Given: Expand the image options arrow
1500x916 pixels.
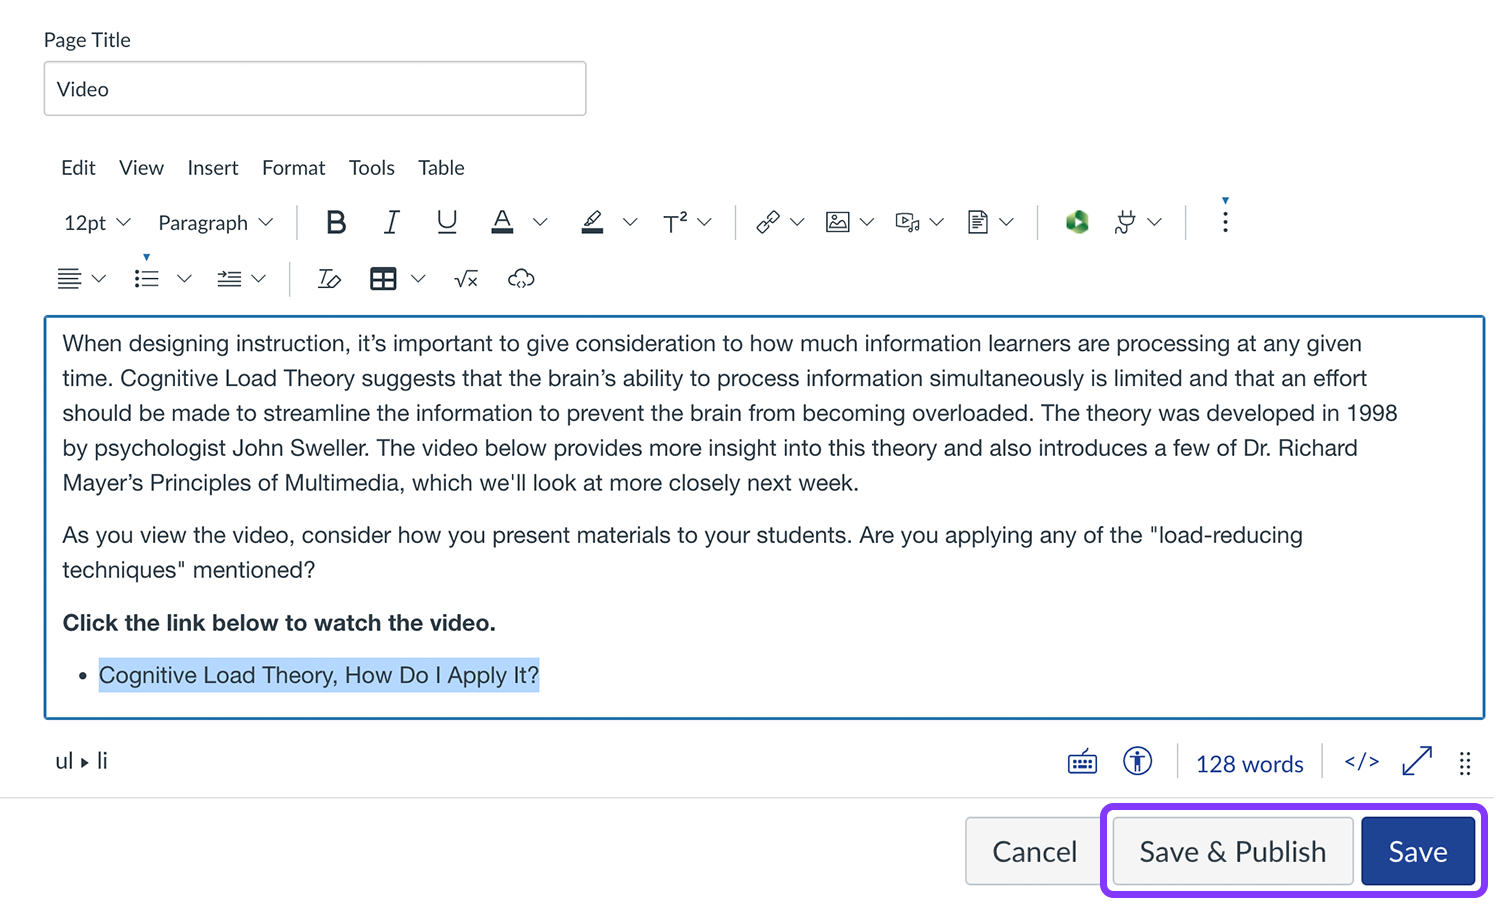Looking at the screenshot, I should coord(867,222).
